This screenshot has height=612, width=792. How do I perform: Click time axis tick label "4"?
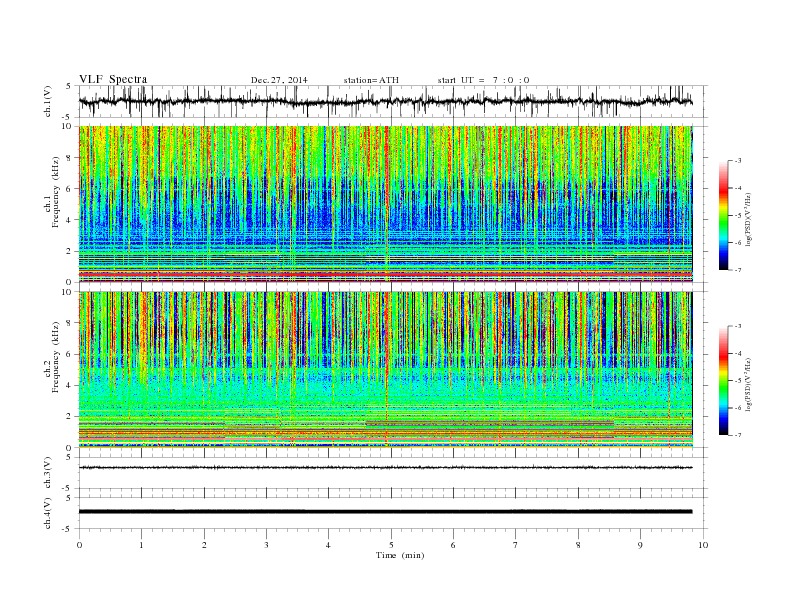point(328,545)
